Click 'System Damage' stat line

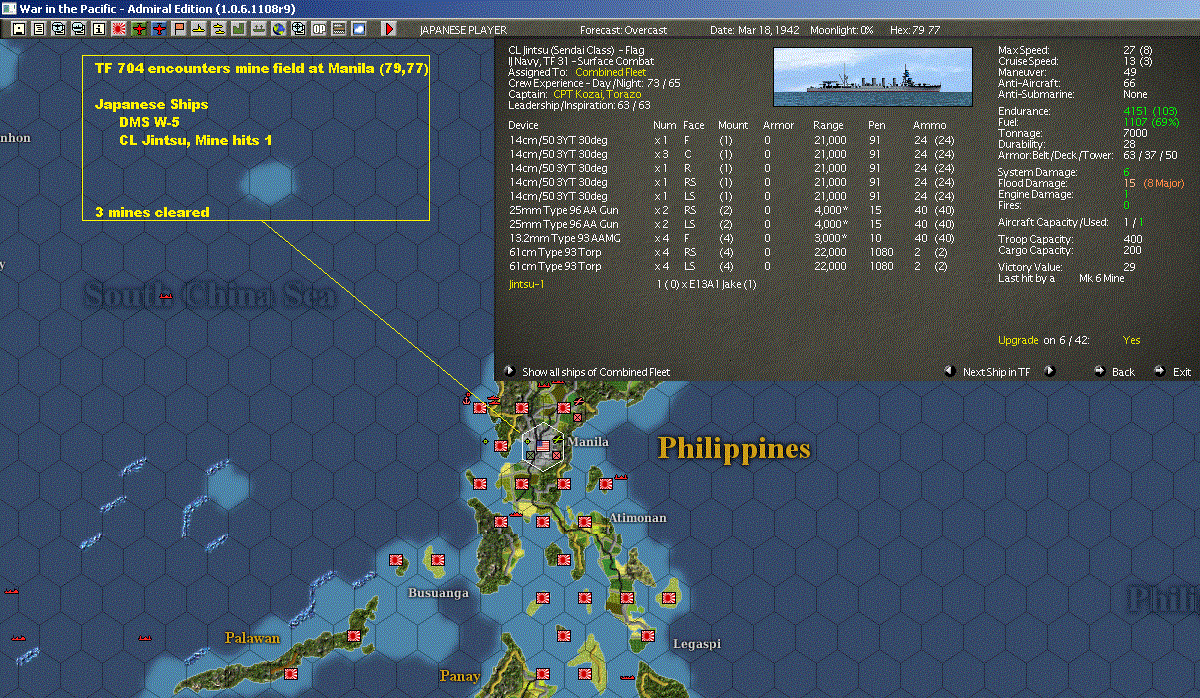(1062, 172)
